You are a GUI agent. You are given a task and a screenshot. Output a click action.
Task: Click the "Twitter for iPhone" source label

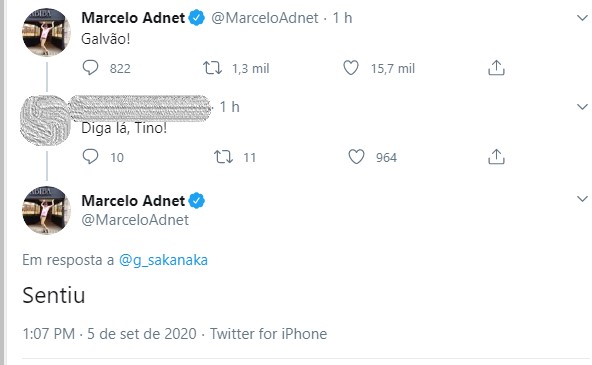pos(268,334)
